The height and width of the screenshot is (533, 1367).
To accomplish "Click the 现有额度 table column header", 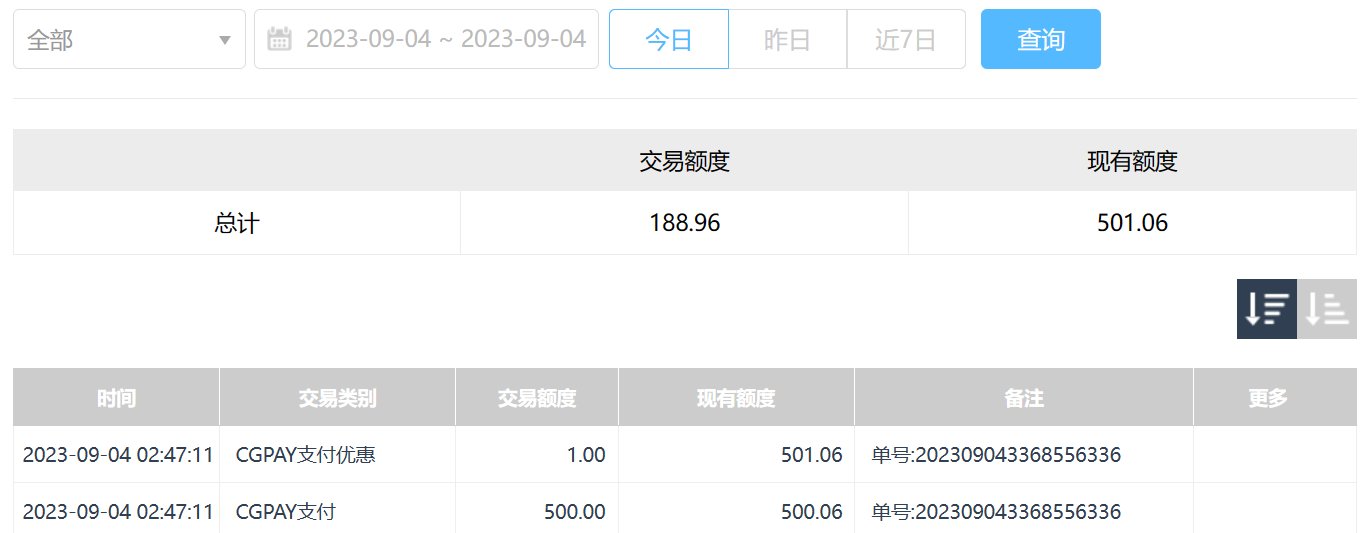I will click(x=736, y=398).
